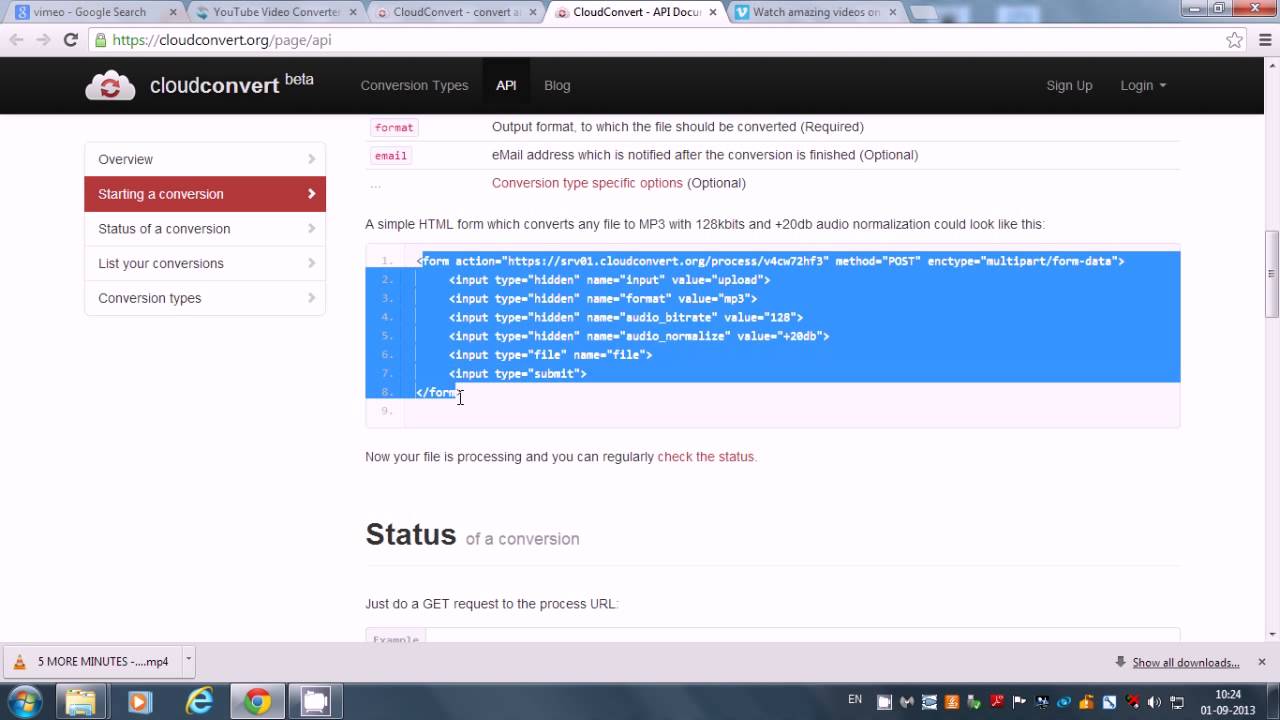Click the network connection tray icon

tap(1177, 702)
